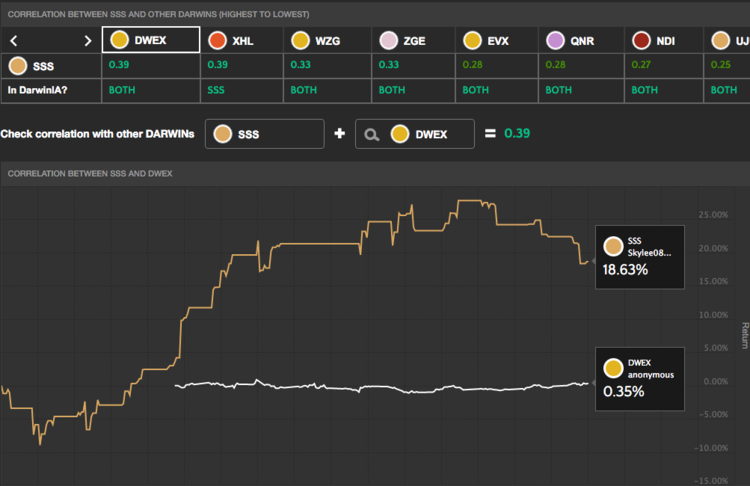
Task: Select the ZGE column header
Action: [x=413, y=40]
